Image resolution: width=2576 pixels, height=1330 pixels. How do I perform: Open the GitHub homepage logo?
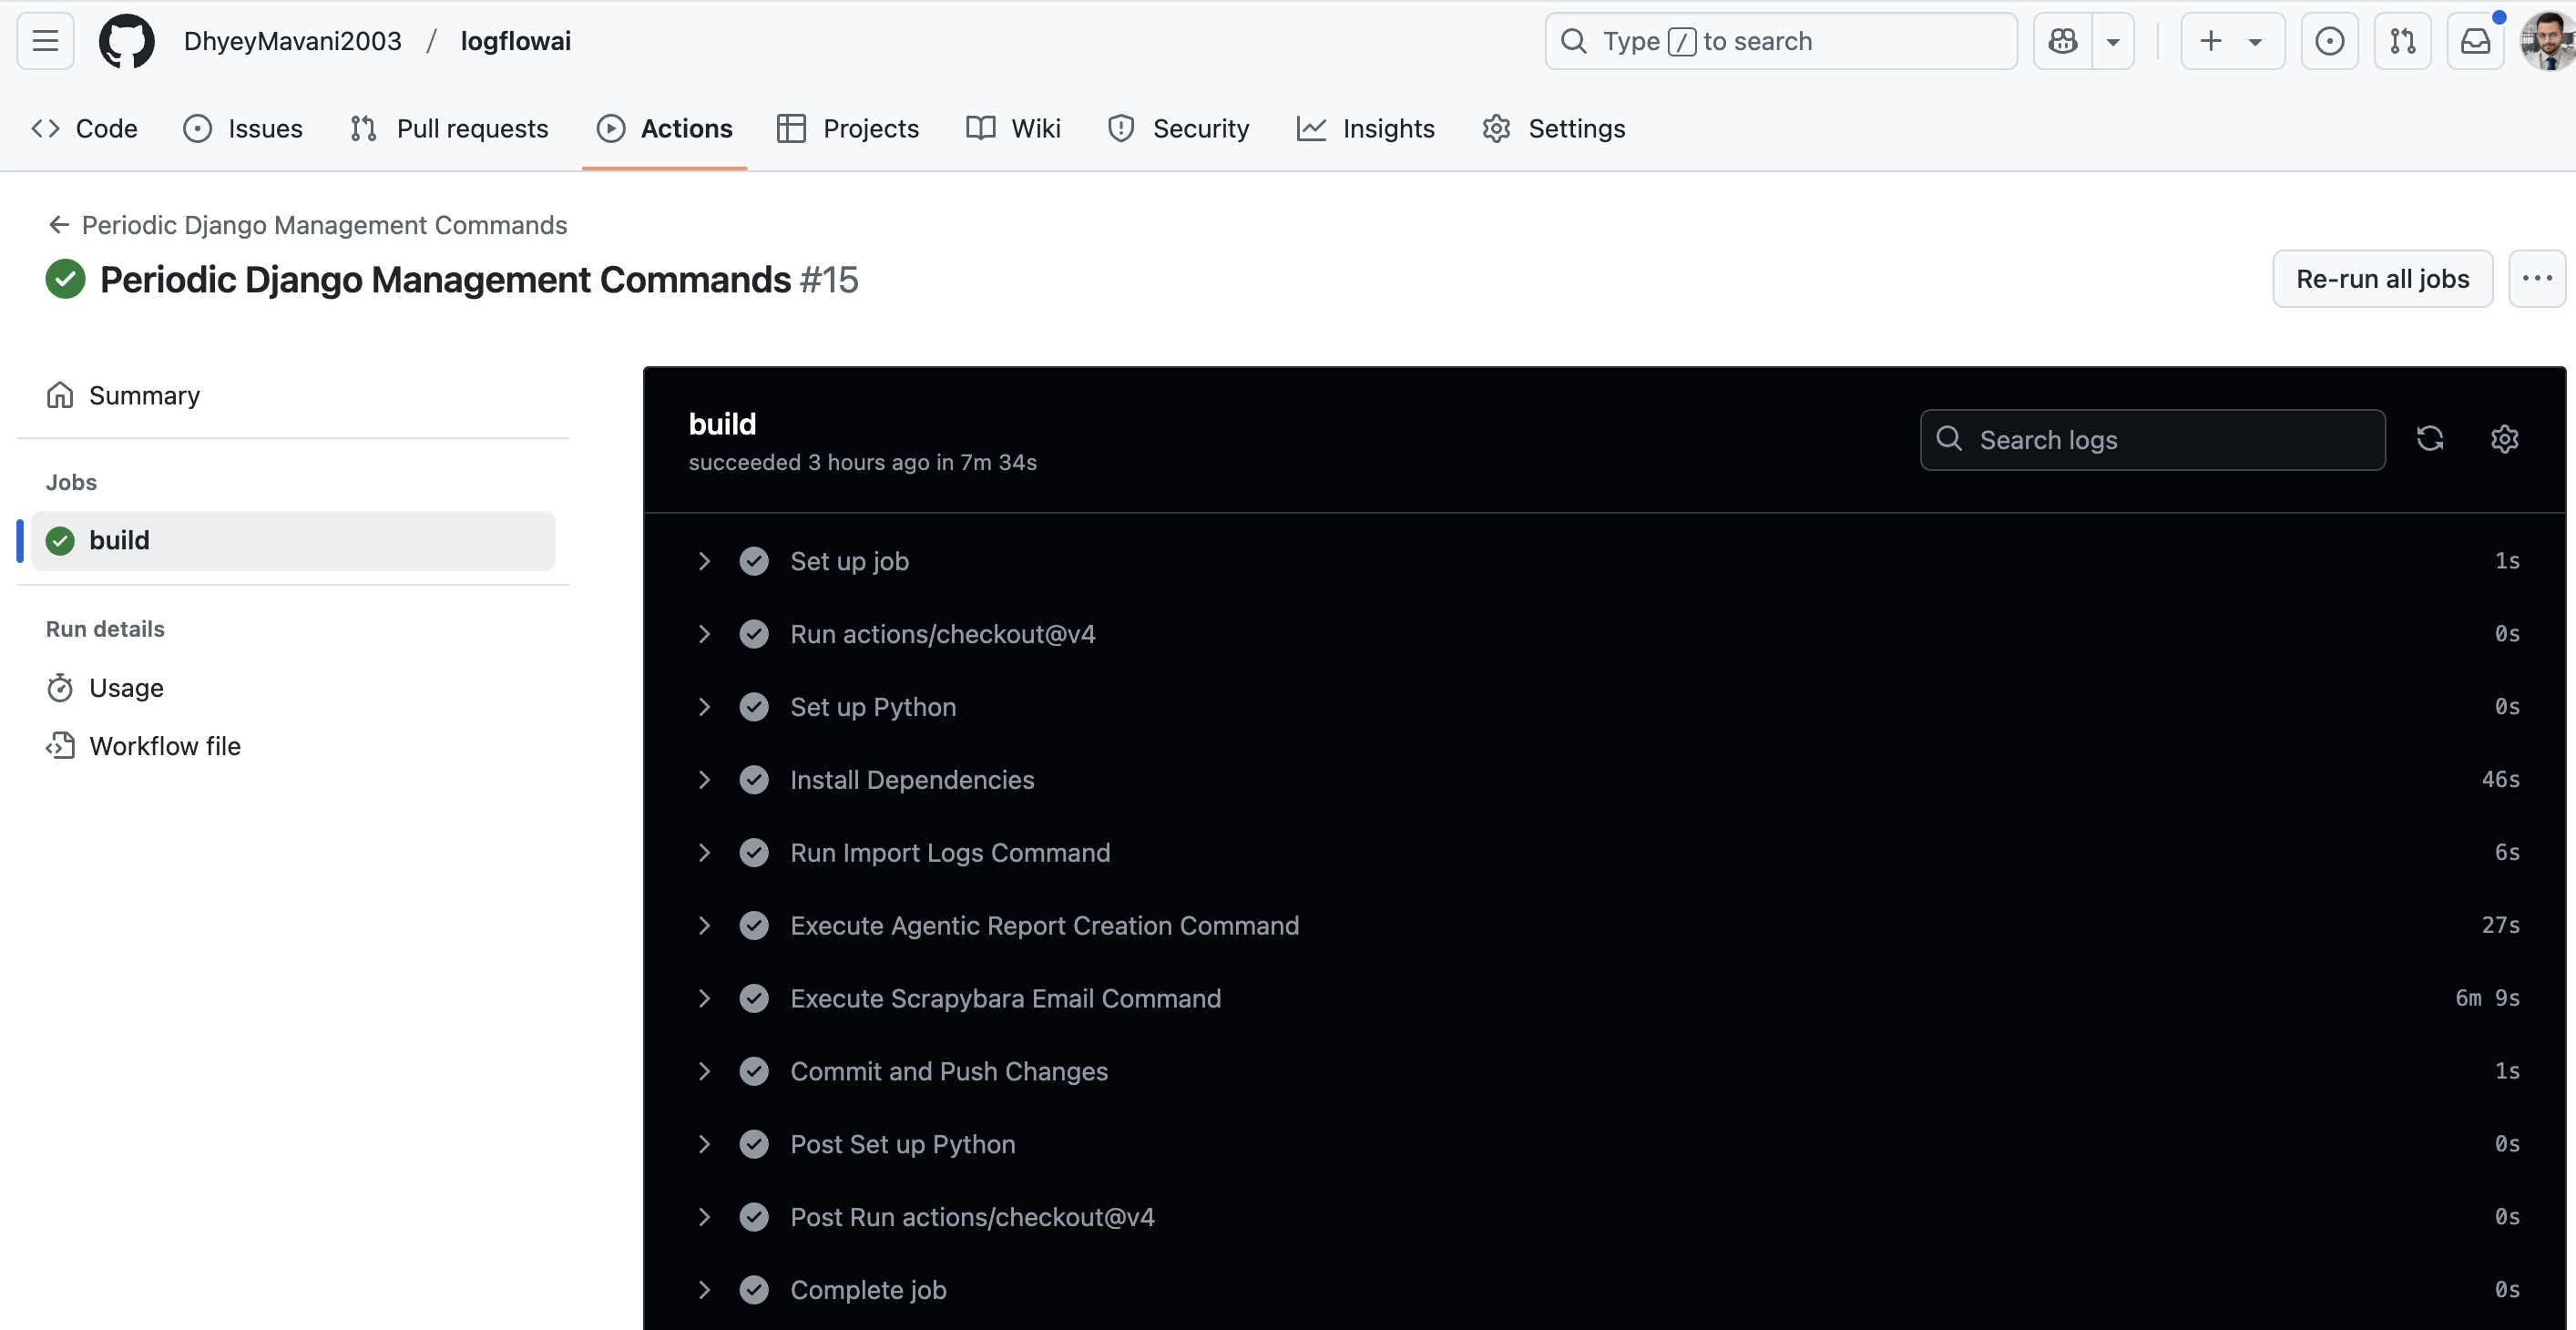126,41
